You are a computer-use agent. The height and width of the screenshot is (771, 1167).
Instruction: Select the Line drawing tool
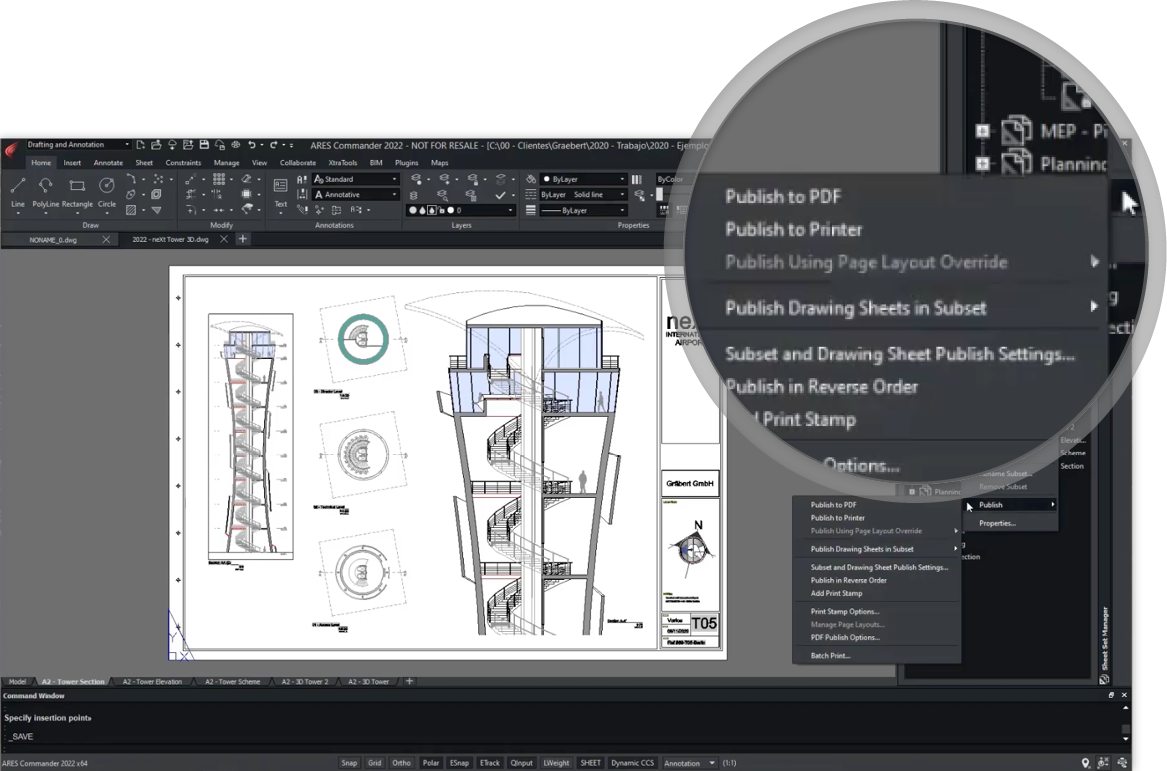(x=18, y=191)
